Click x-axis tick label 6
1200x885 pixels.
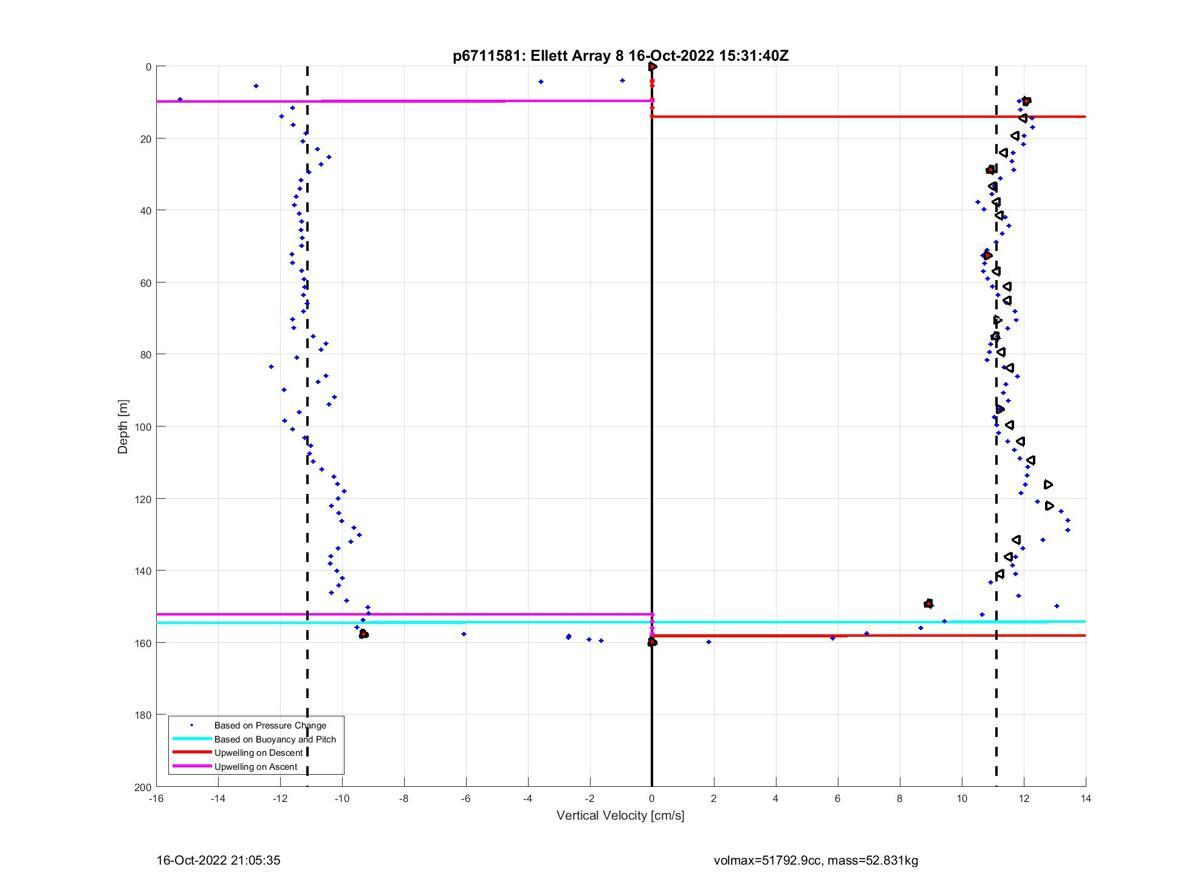[838, 798]
